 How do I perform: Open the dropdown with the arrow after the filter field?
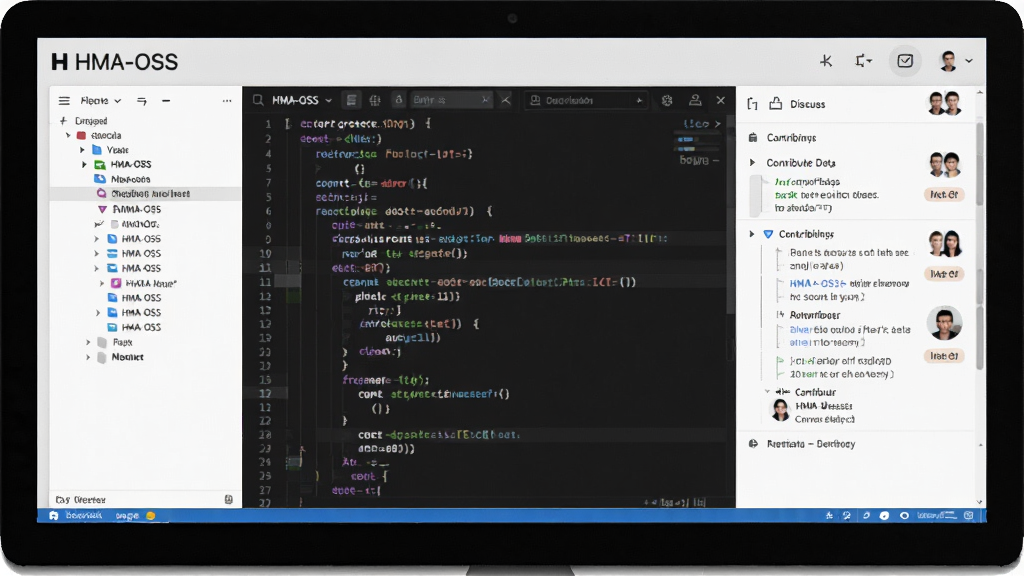(x=586, y=100)
